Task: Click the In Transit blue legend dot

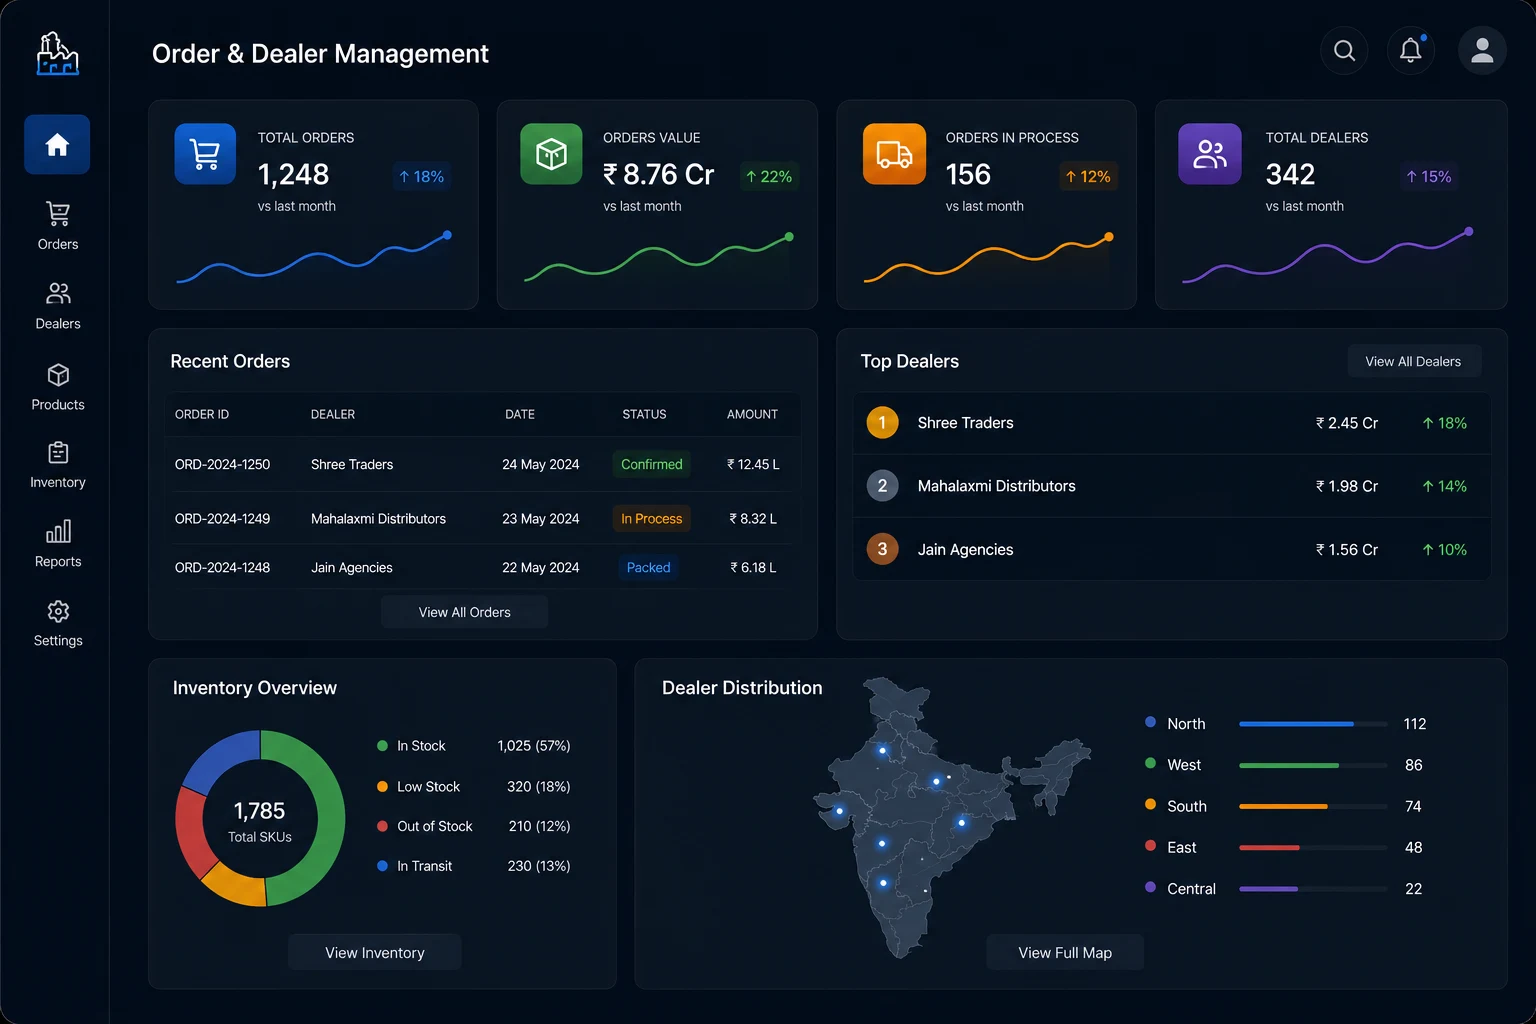Action: [382, 866]
